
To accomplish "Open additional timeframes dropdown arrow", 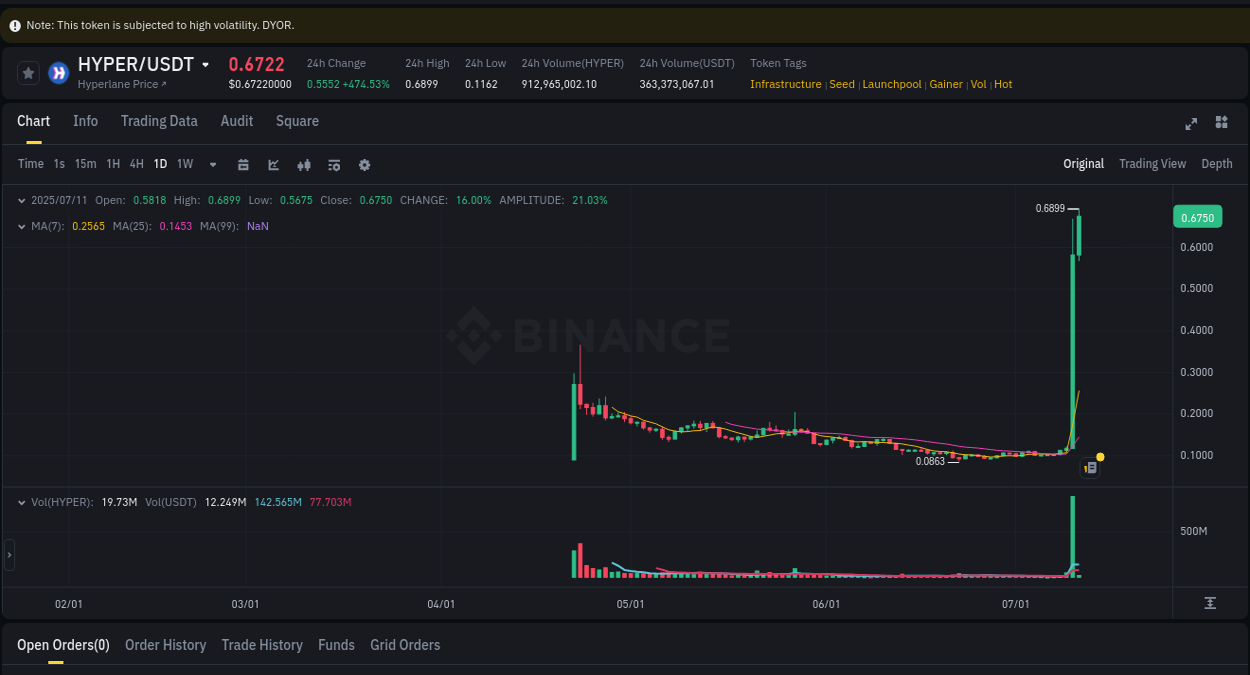I will [x=212, y=164].
